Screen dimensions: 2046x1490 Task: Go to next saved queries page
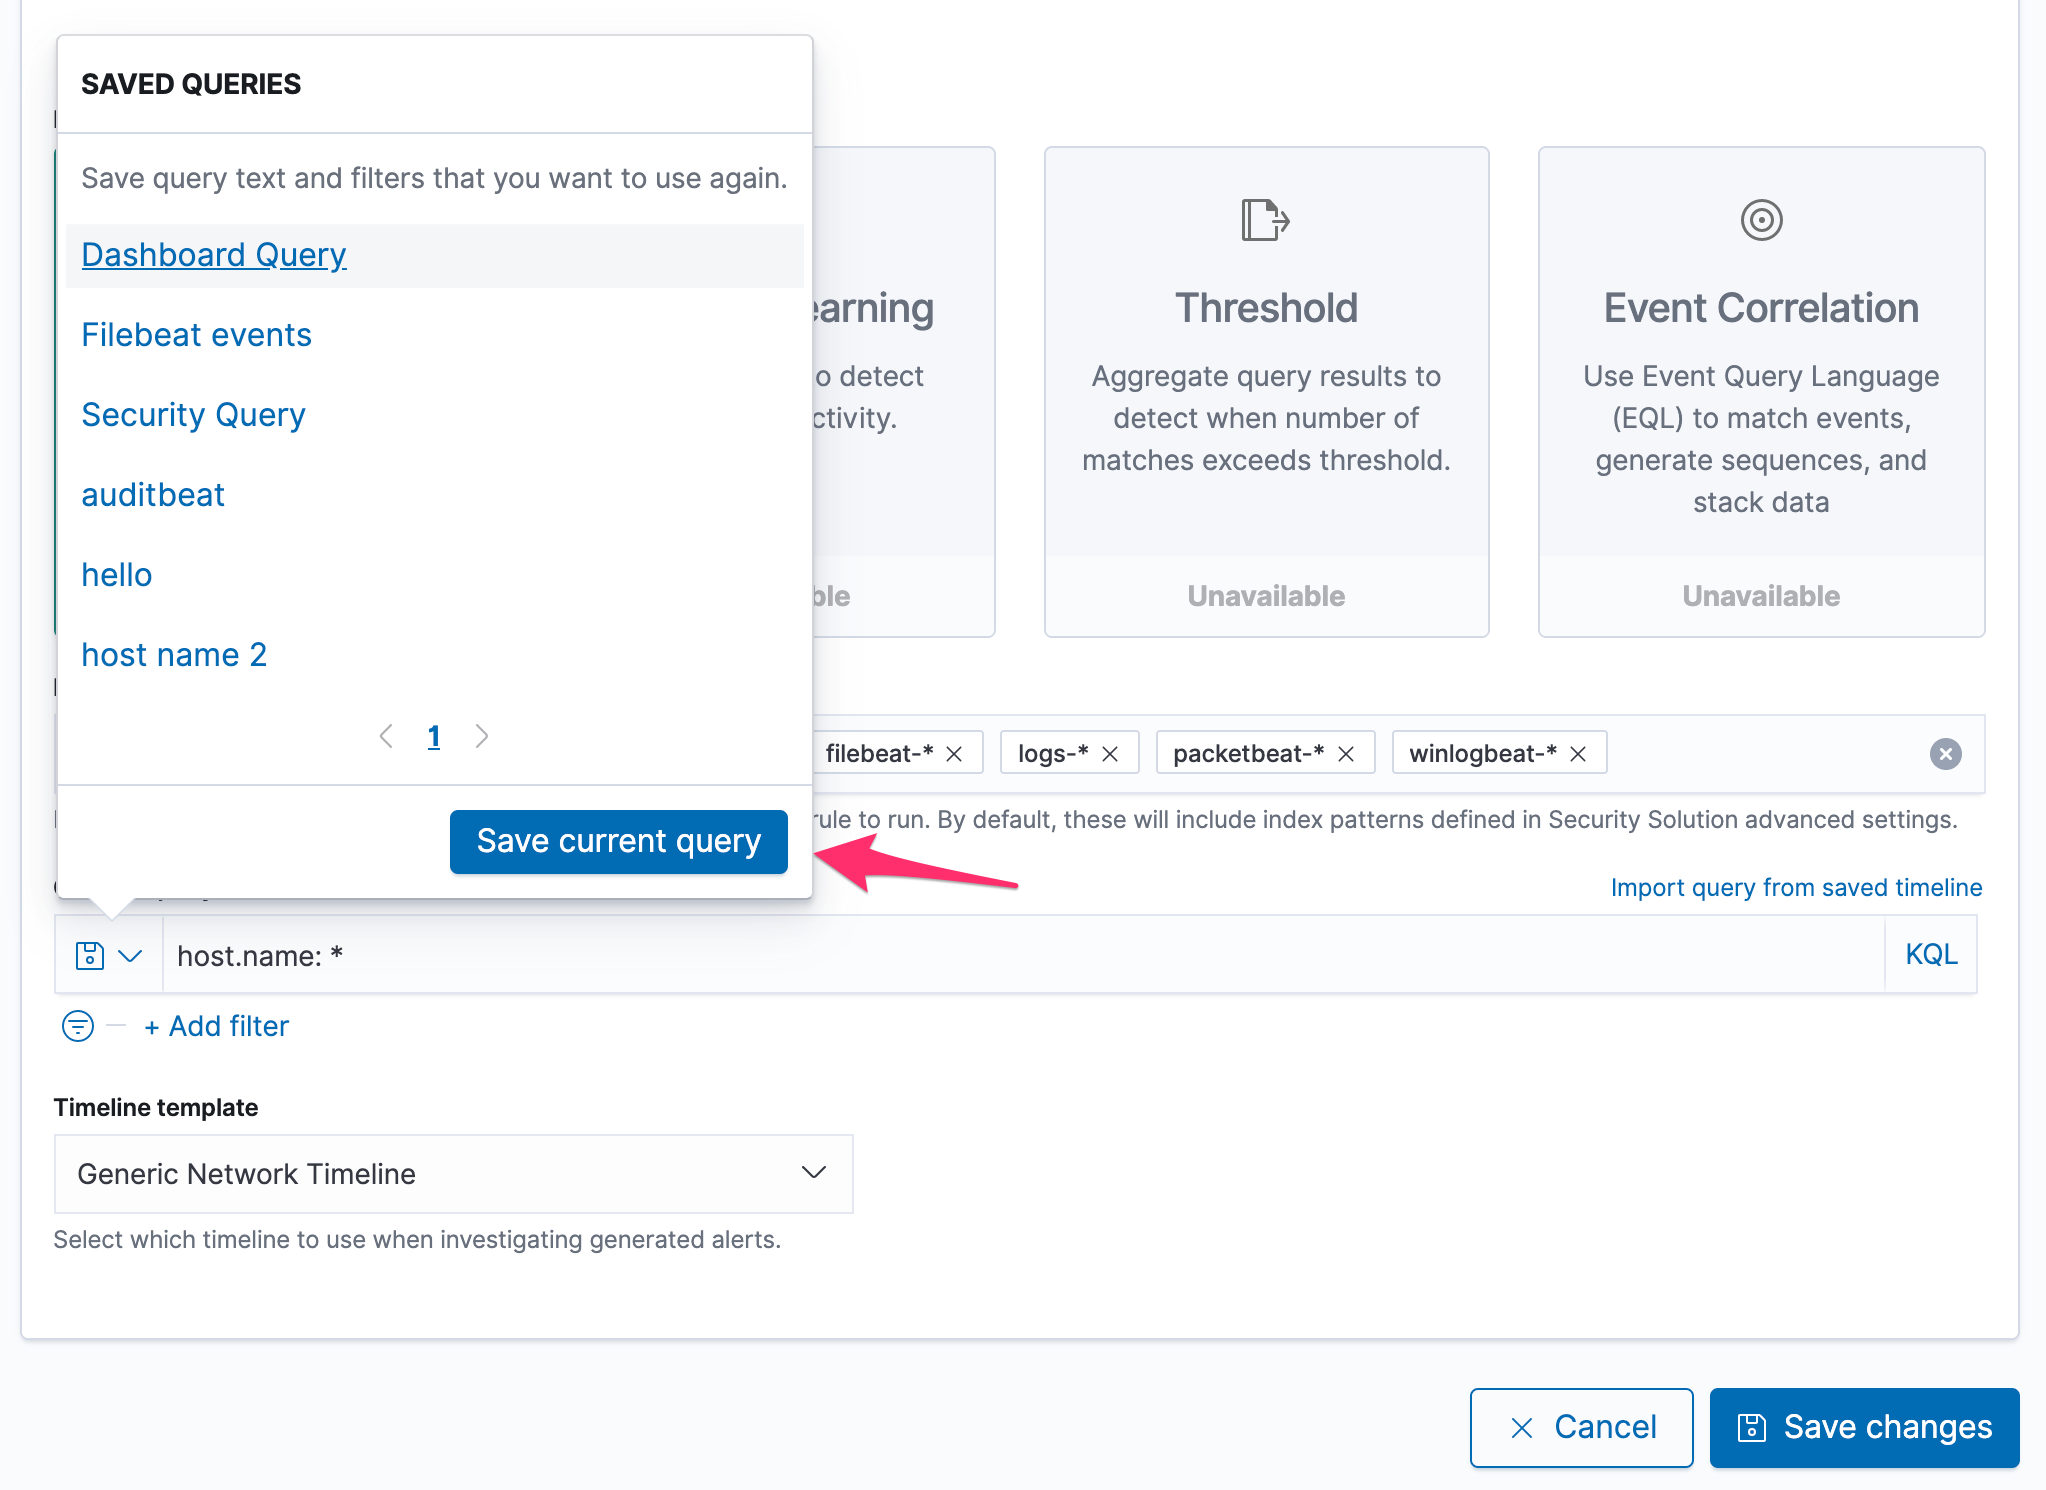pos(482,737)
